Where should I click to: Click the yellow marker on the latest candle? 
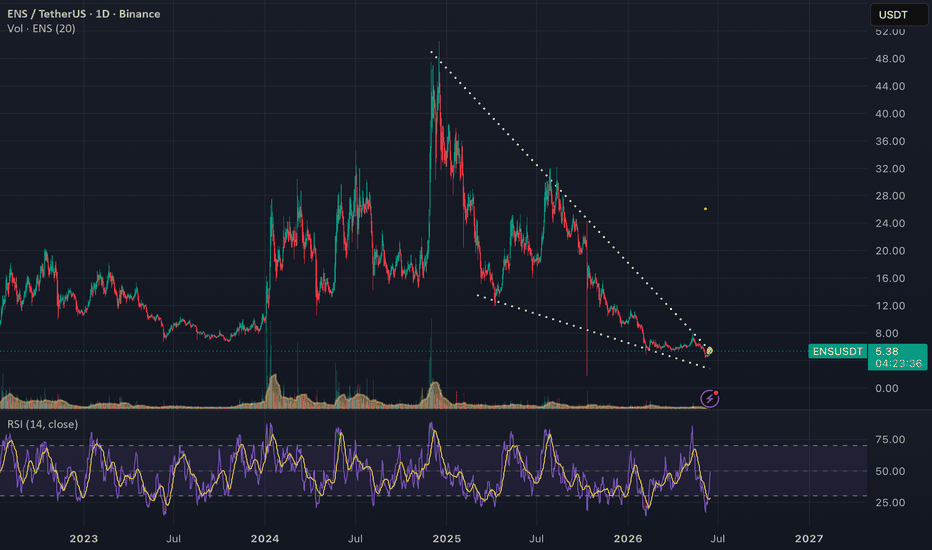click(x=709, y=351)
